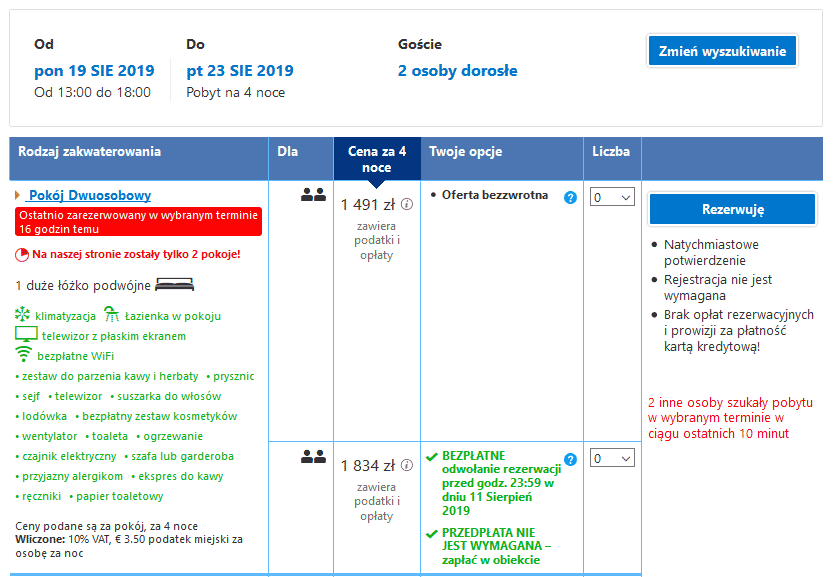The width and height of the screenshot is (833, 577).
Task: Click the łazienka w pokoju shower icon
Action: pos(112,314)
